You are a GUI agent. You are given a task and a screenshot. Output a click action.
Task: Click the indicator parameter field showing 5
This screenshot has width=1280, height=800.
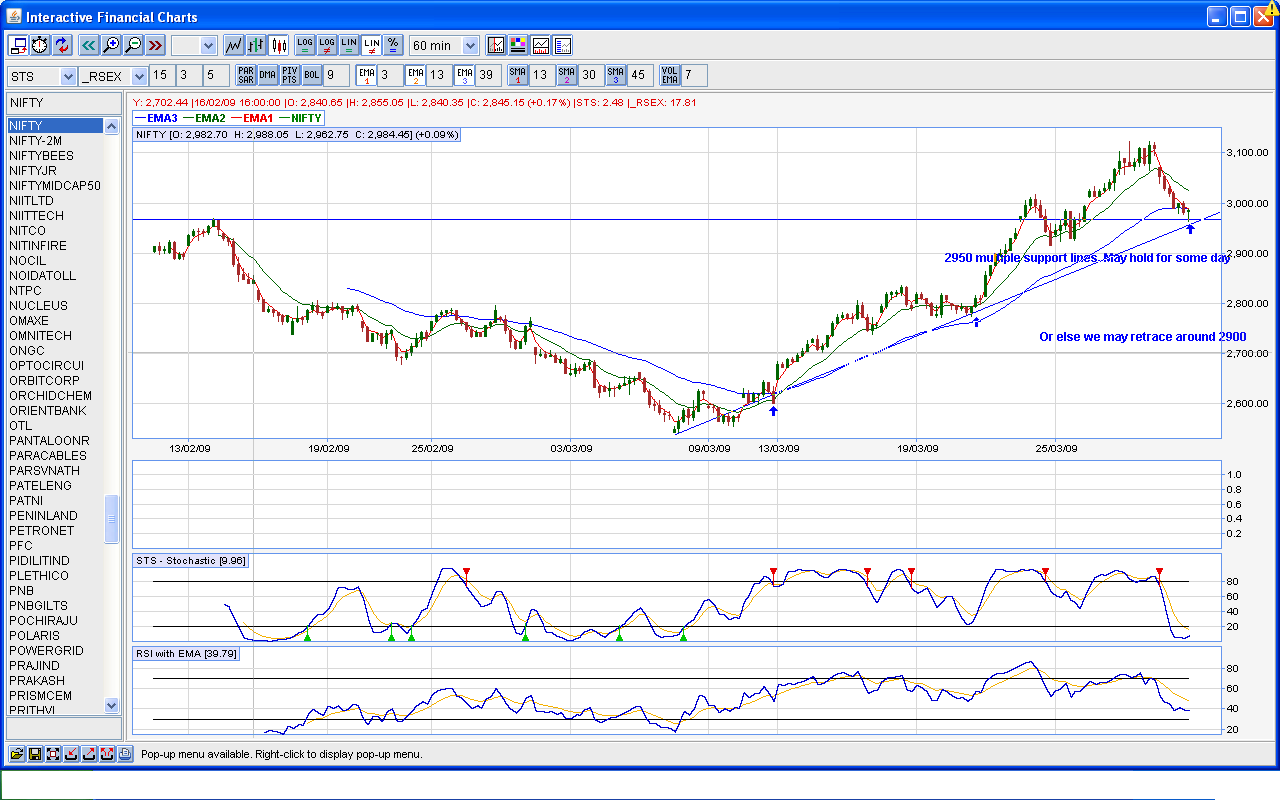pos(215,76)
